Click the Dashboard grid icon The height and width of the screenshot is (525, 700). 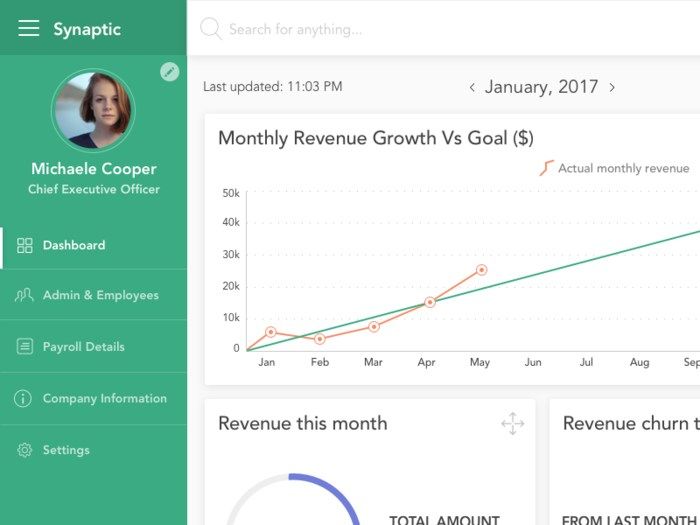click(25, 246)
